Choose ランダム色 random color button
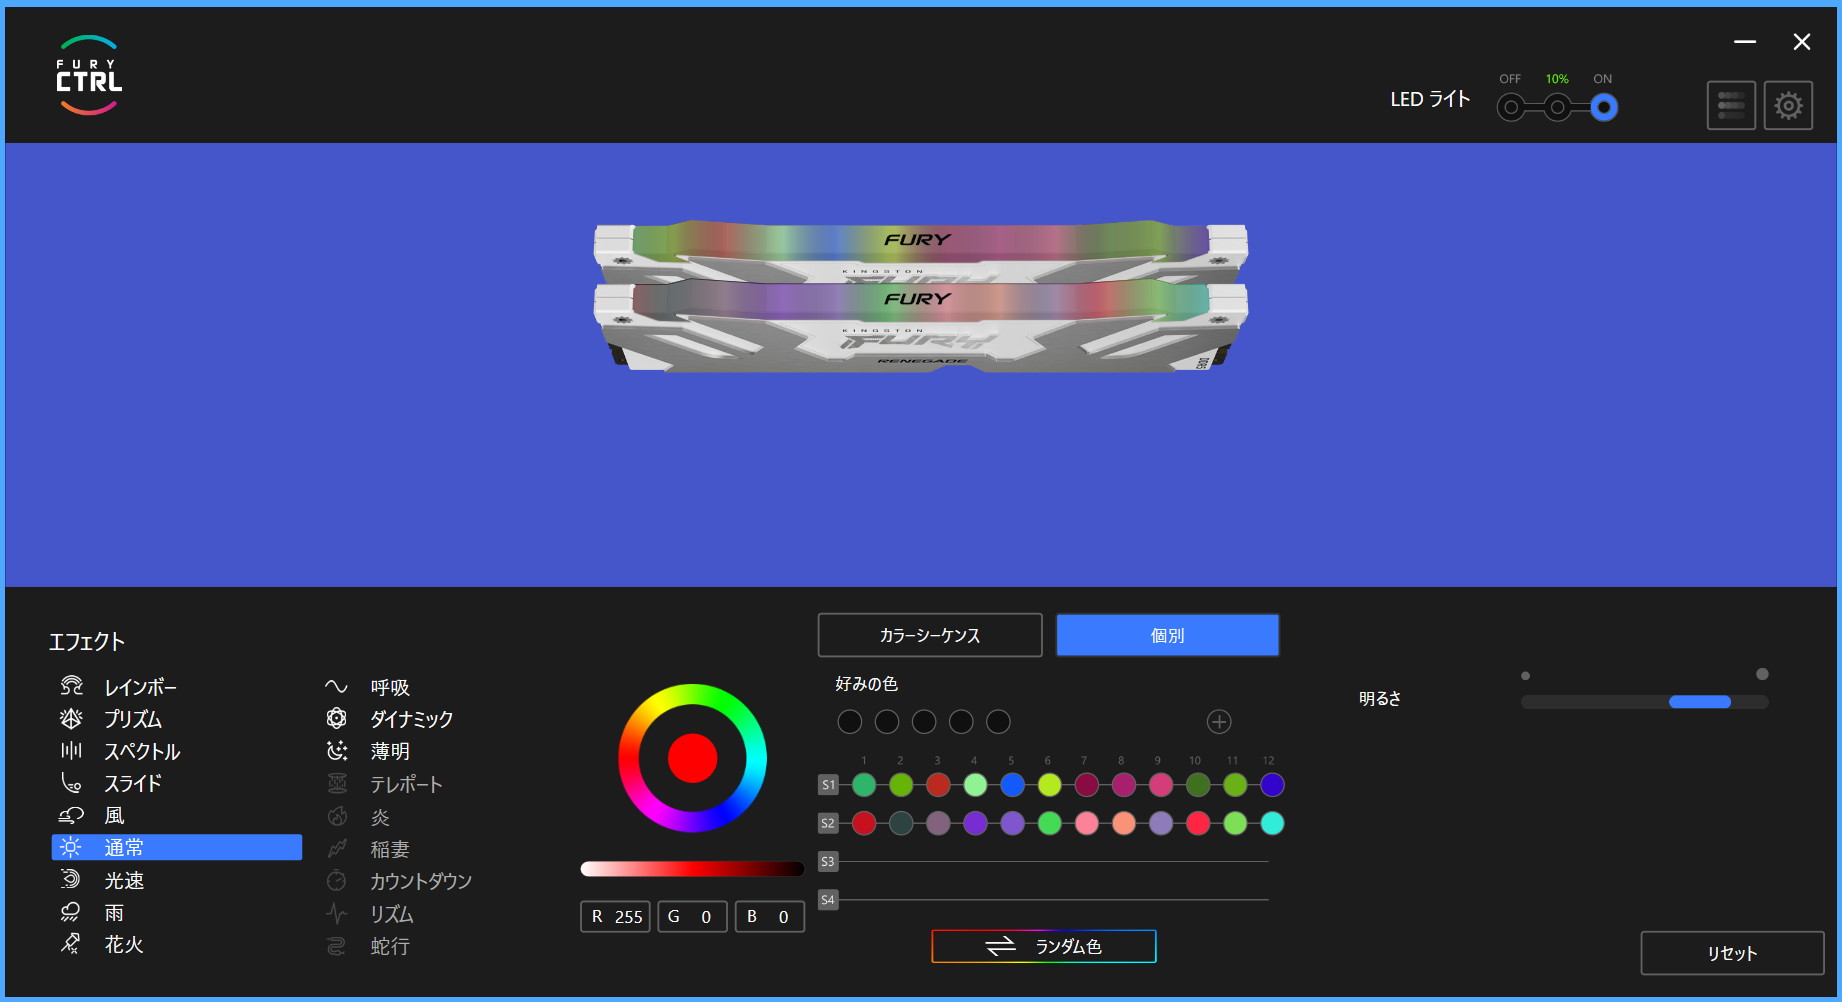1842x1002 pixels. 1044,946
